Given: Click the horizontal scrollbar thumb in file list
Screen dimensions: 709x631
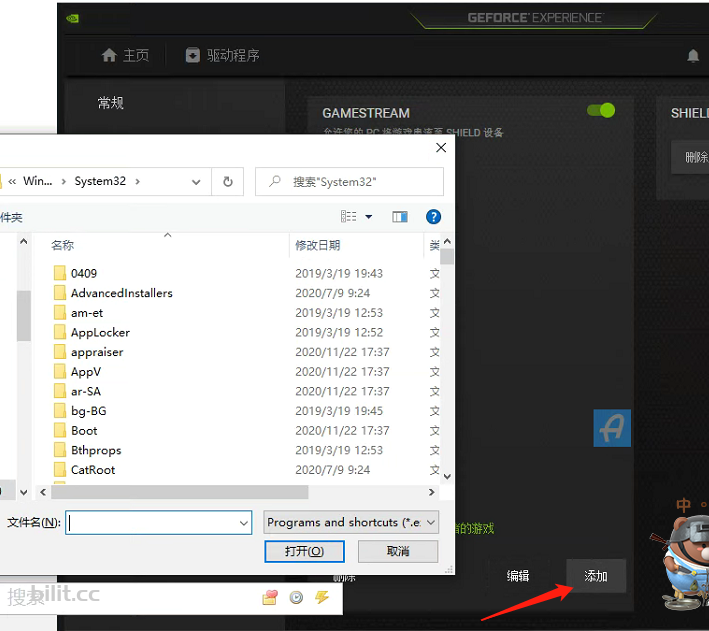Looking at the screenshot, I should pyautogui.click(x=180, y=492).
